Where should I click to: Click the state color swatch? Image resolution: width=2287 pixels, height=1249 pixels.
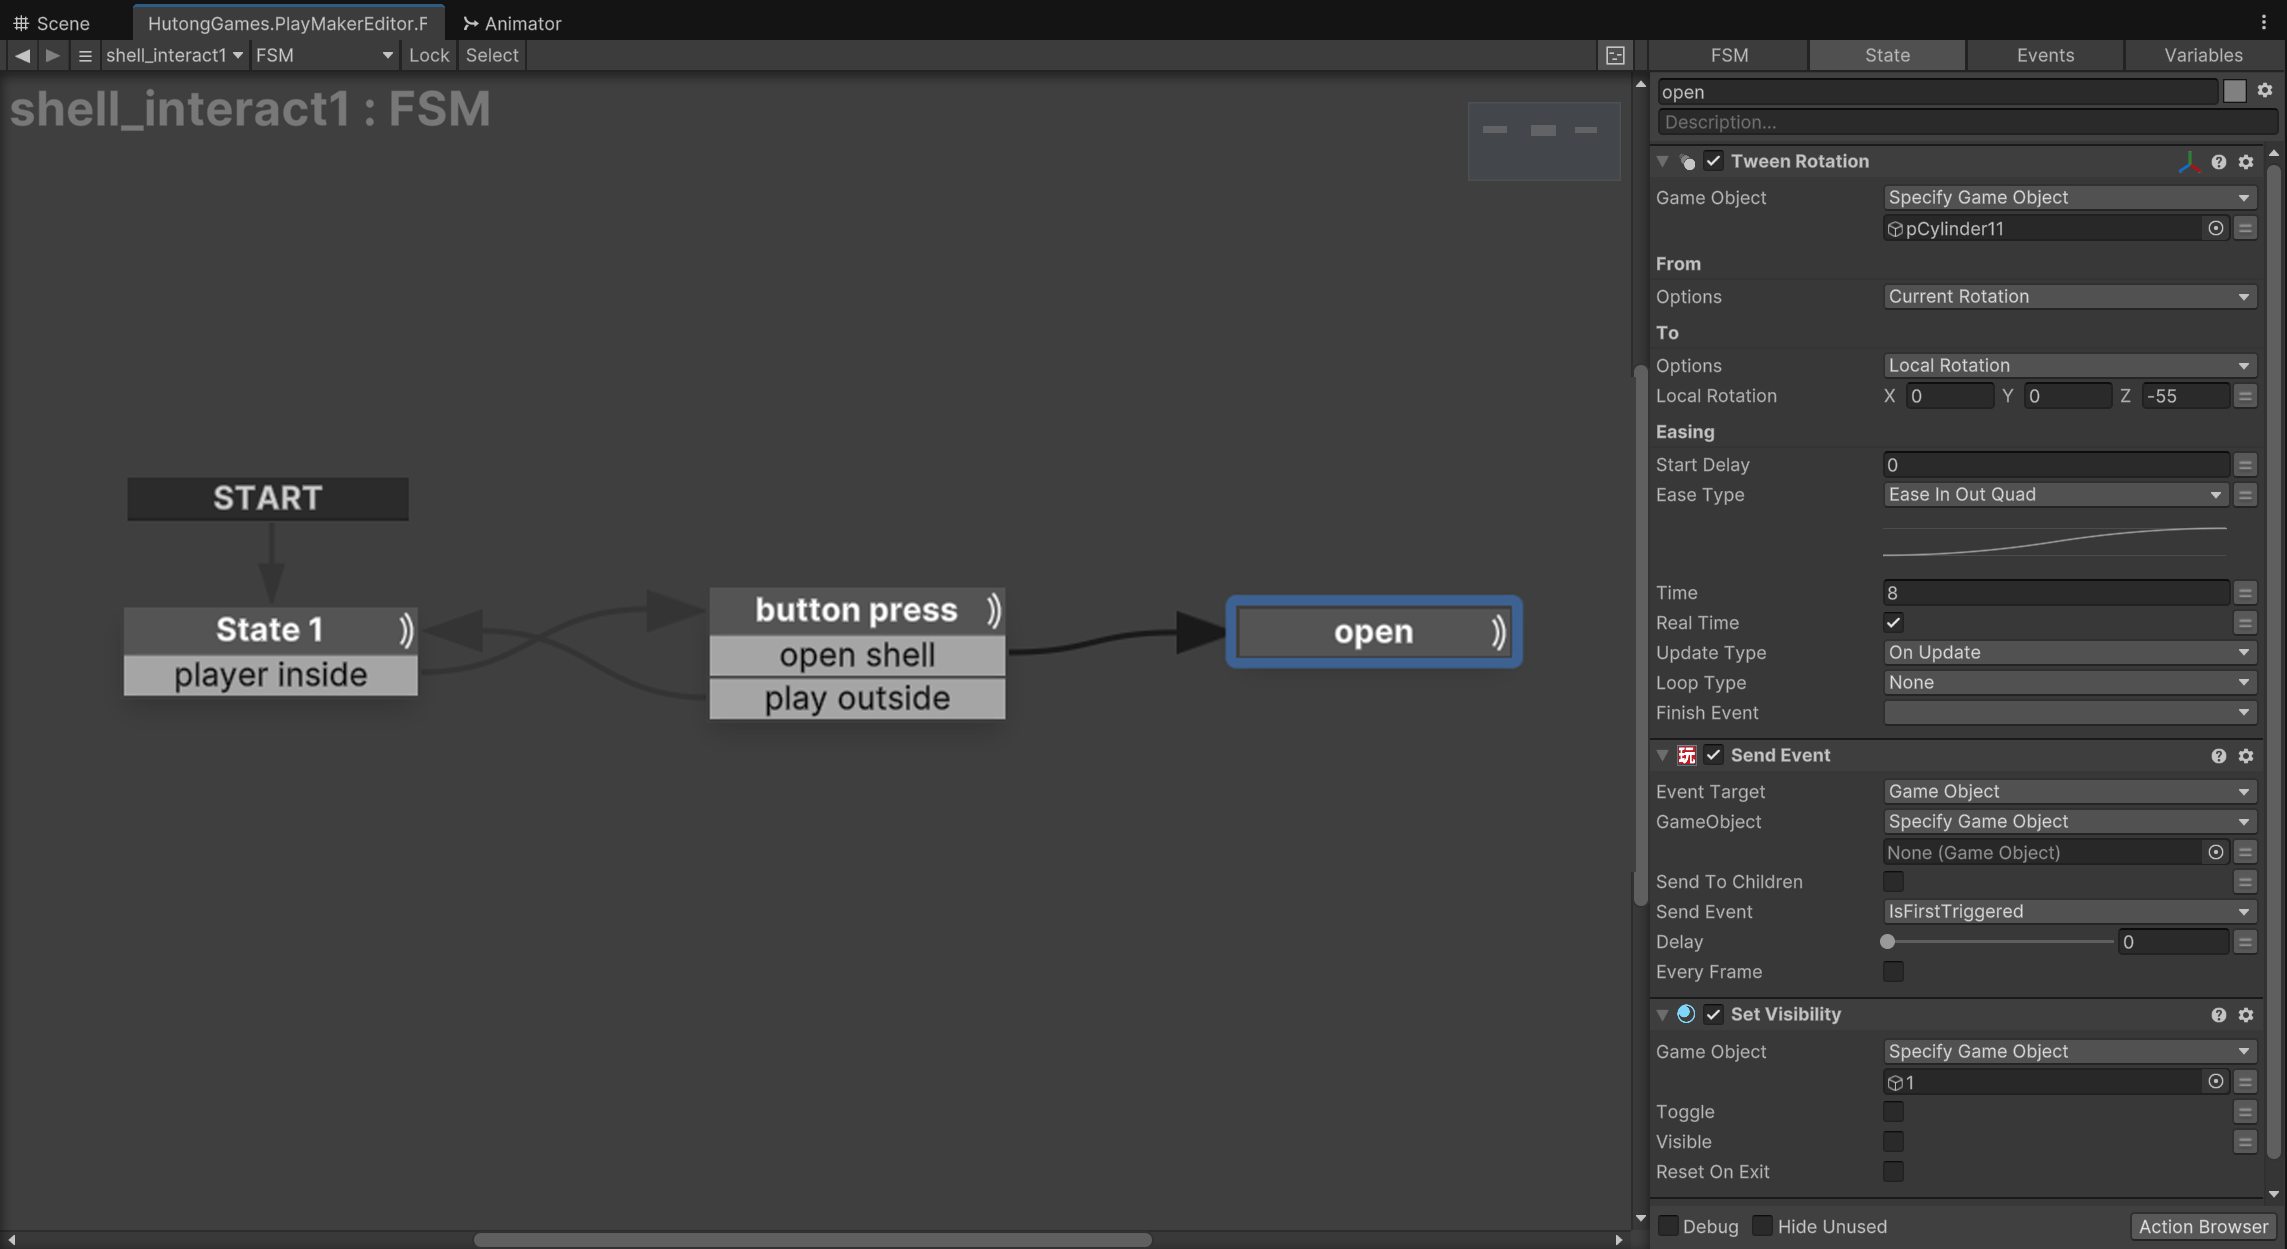(2235, 91)
